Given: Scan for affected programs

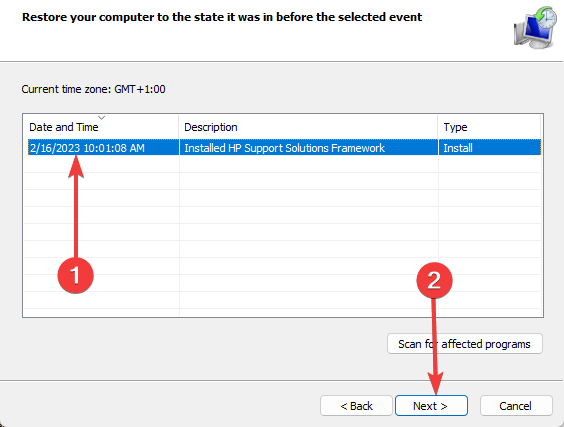Looking at the screenshot, I should tap(465, 344).
